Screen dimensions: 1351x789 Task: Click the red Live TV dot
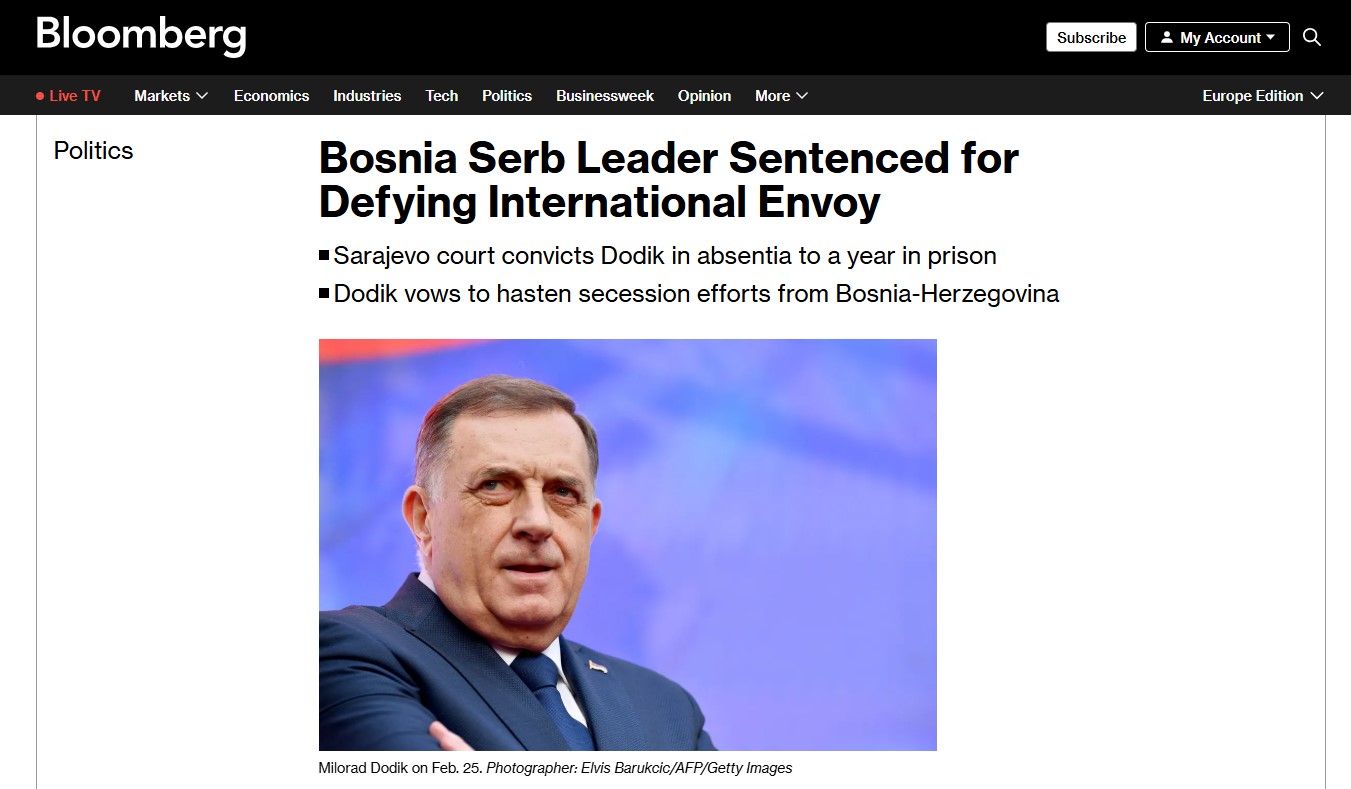click(x=40, y=96)
